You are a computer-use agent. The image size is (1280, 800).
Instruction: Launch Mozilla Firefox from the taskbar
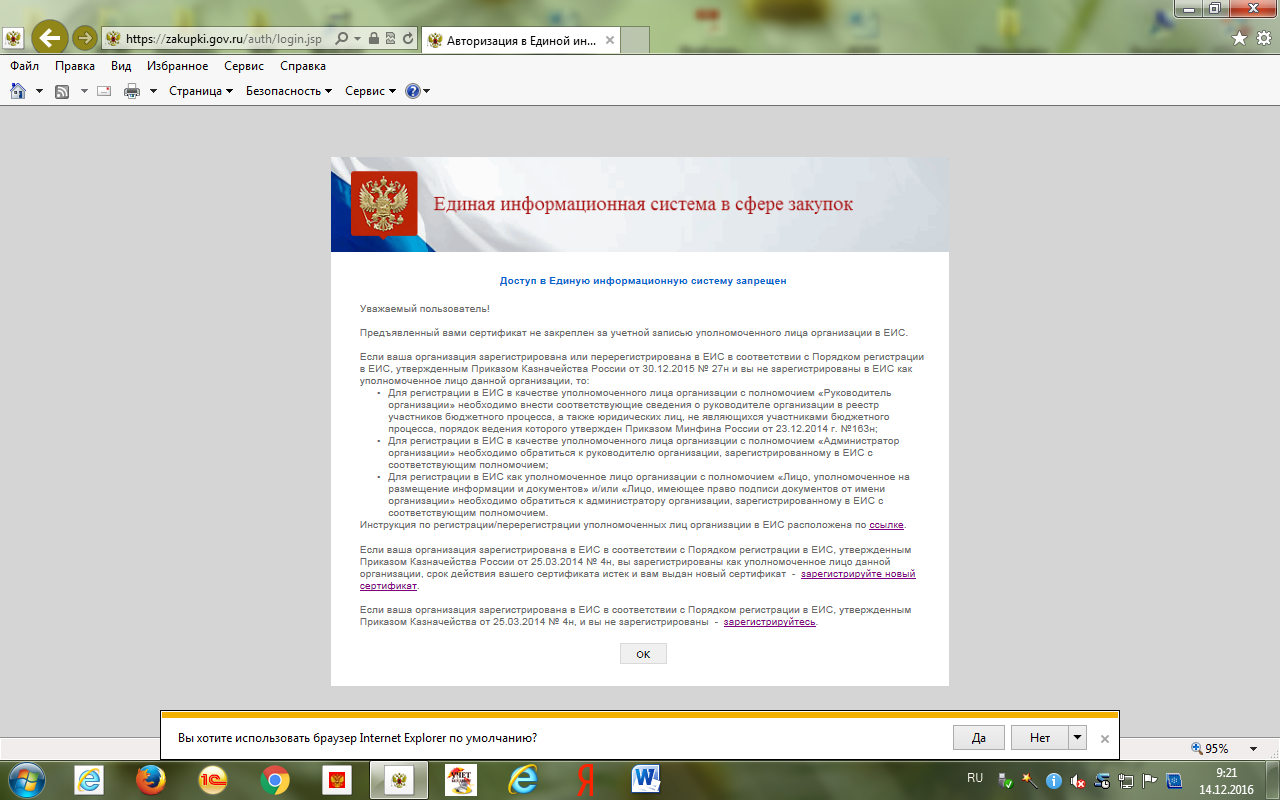pos(151,779)
